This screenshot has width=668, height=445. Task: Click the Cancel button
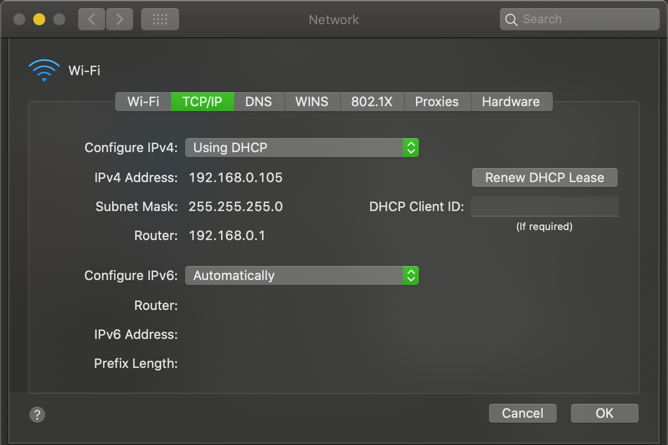522,413
